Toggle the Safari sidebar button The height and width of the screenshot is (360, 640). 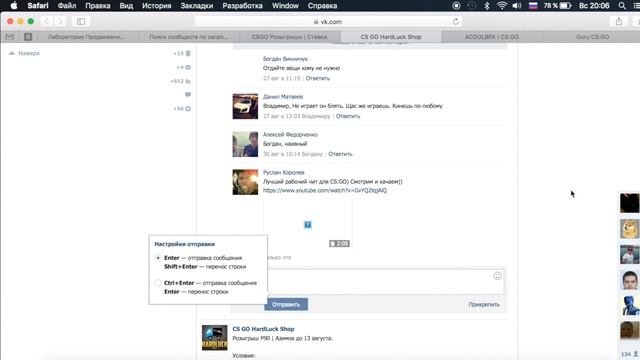click(81, 21)
